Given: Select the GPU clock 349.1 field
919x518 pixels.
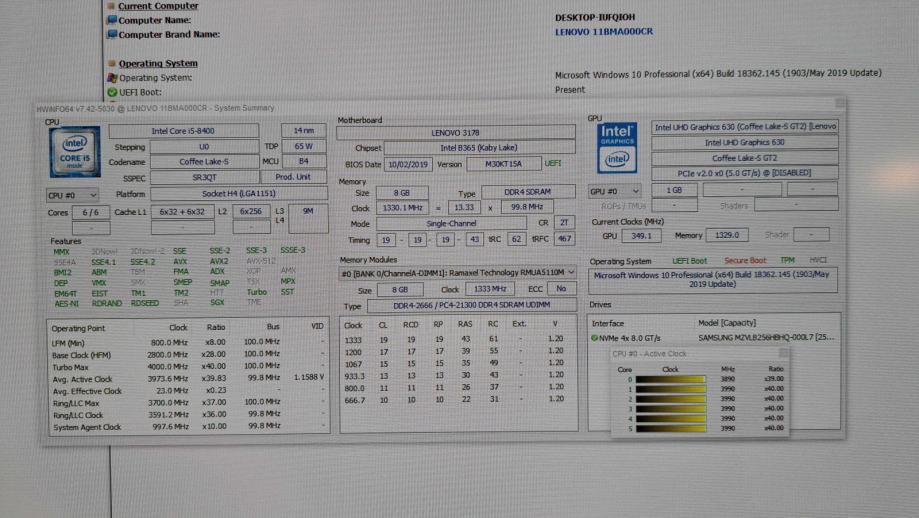Looking at the screenshot, I should [x=641, y=236].
